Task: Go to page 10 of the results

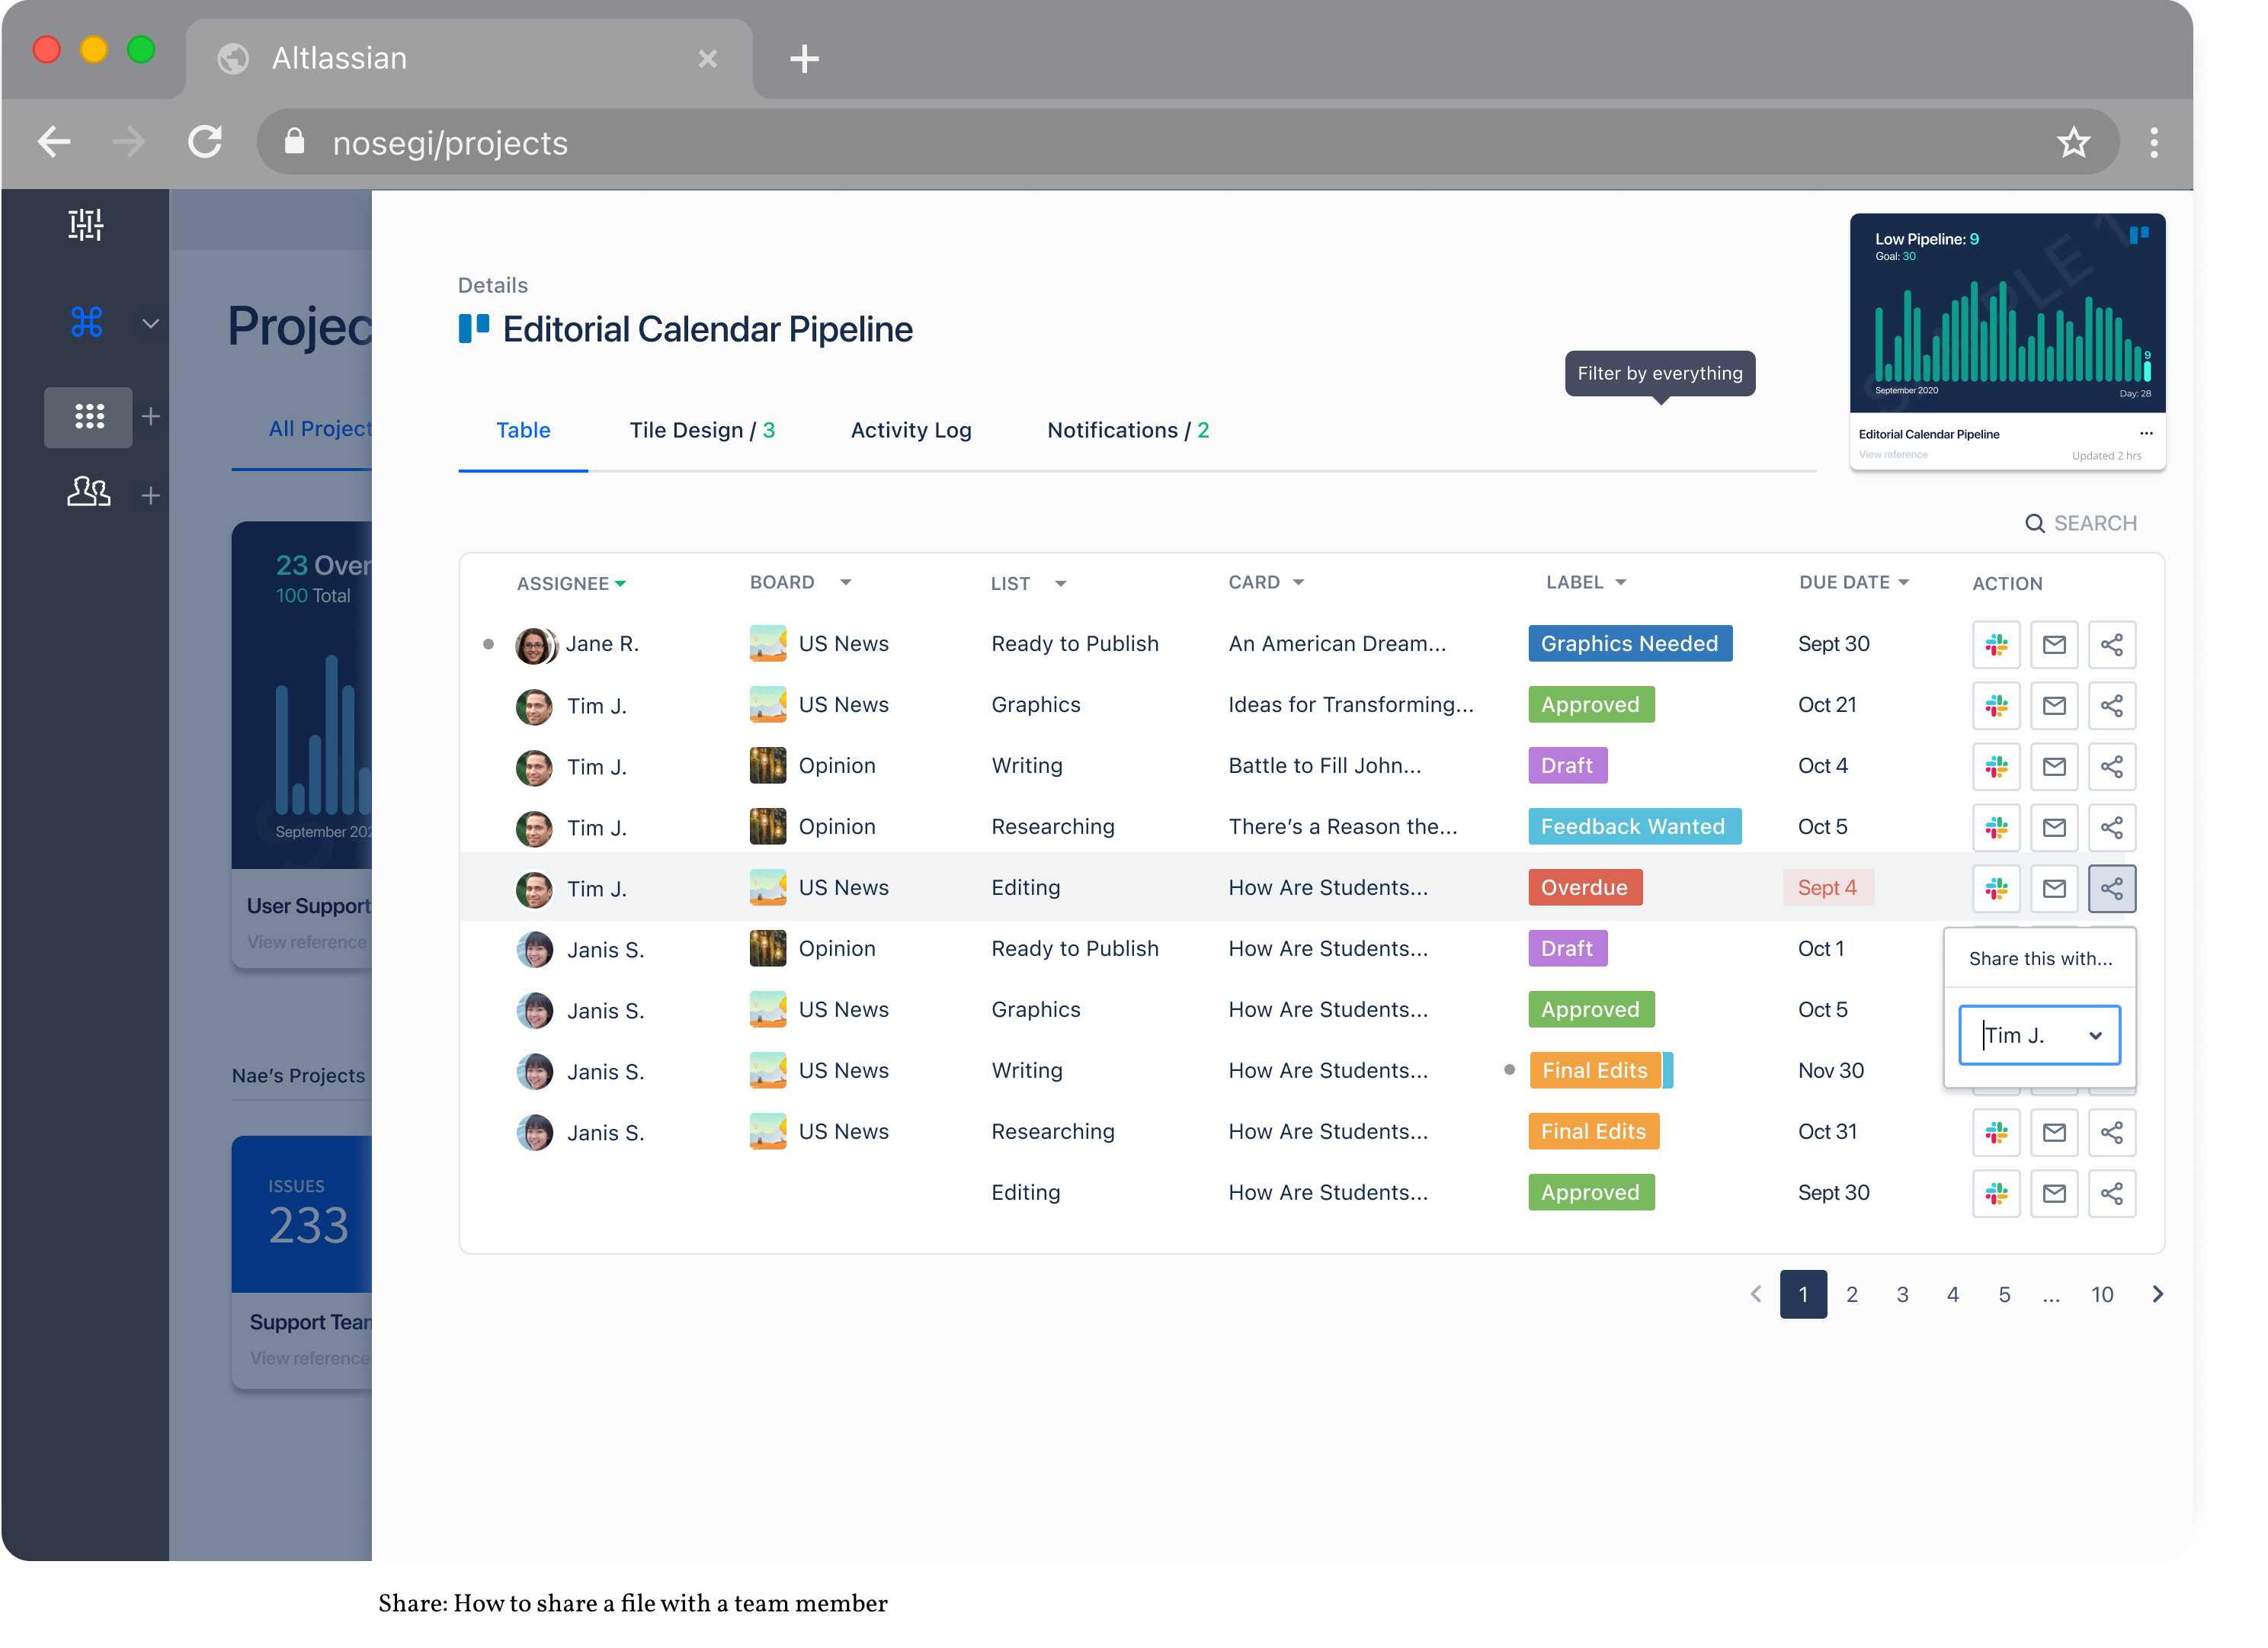Action: click(2103, 1293)
